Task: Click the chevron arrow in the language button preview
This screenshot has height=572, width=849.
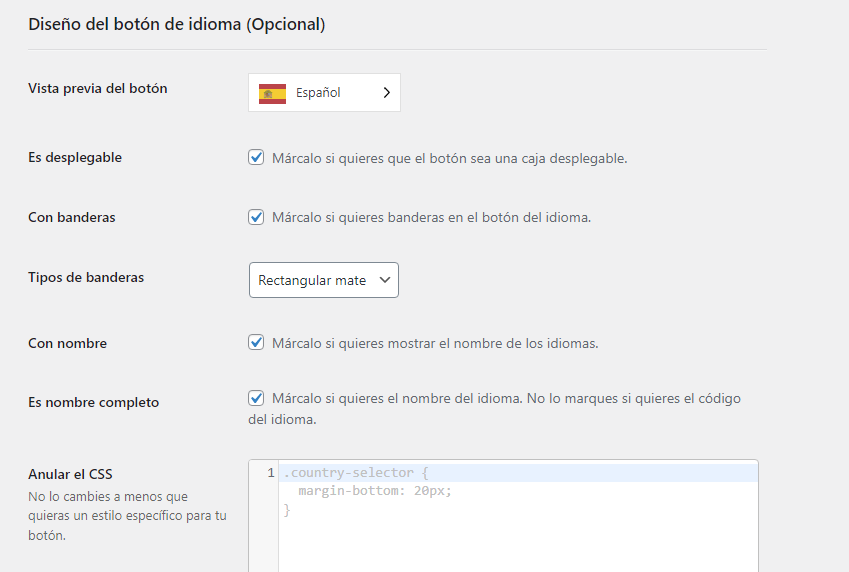Action: coord(387,93)
